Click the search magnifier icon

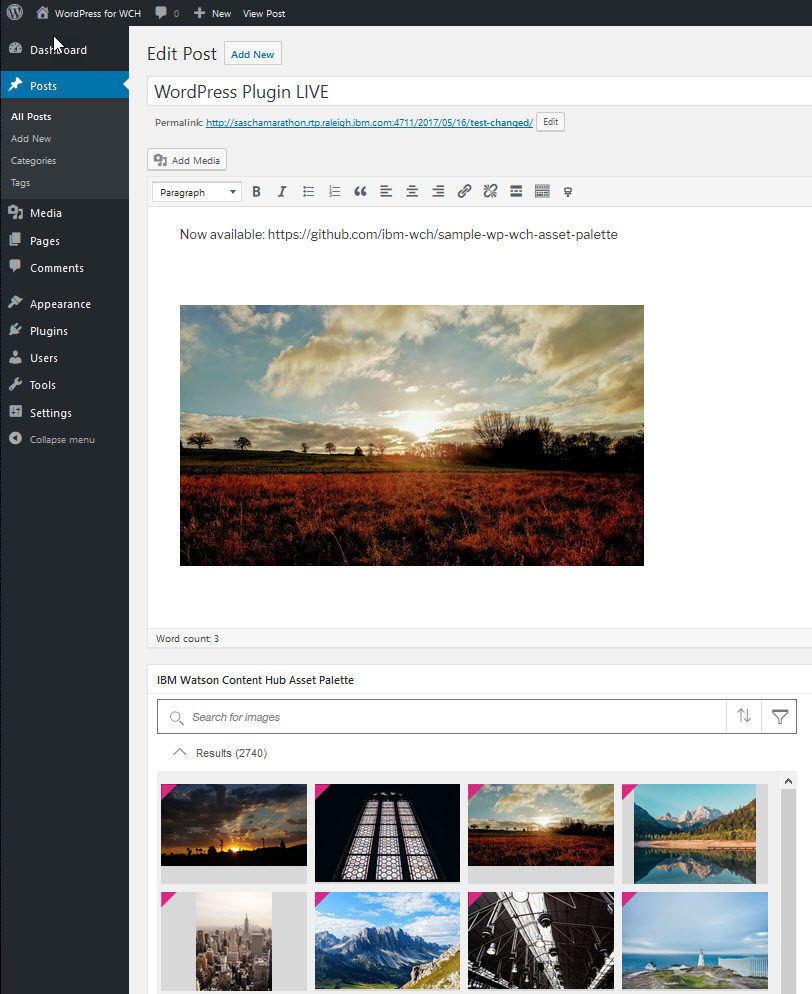(176, 717)
